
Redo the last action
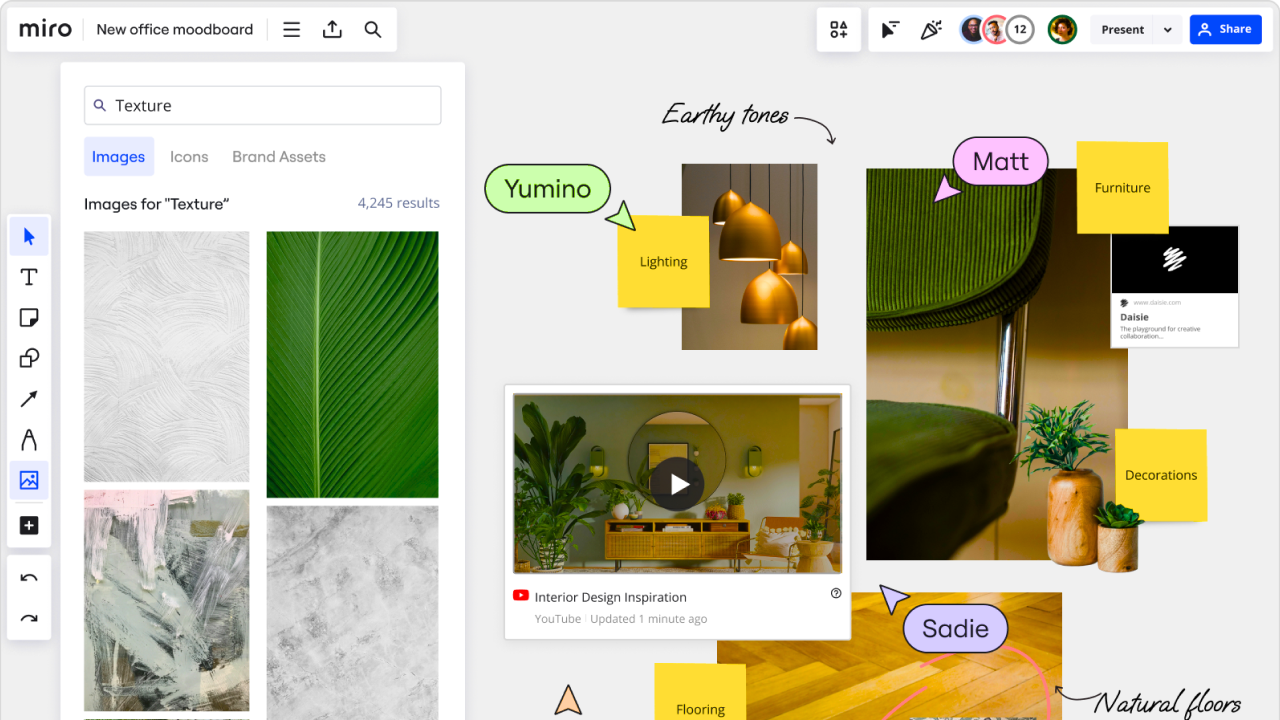tap(29, 619)
